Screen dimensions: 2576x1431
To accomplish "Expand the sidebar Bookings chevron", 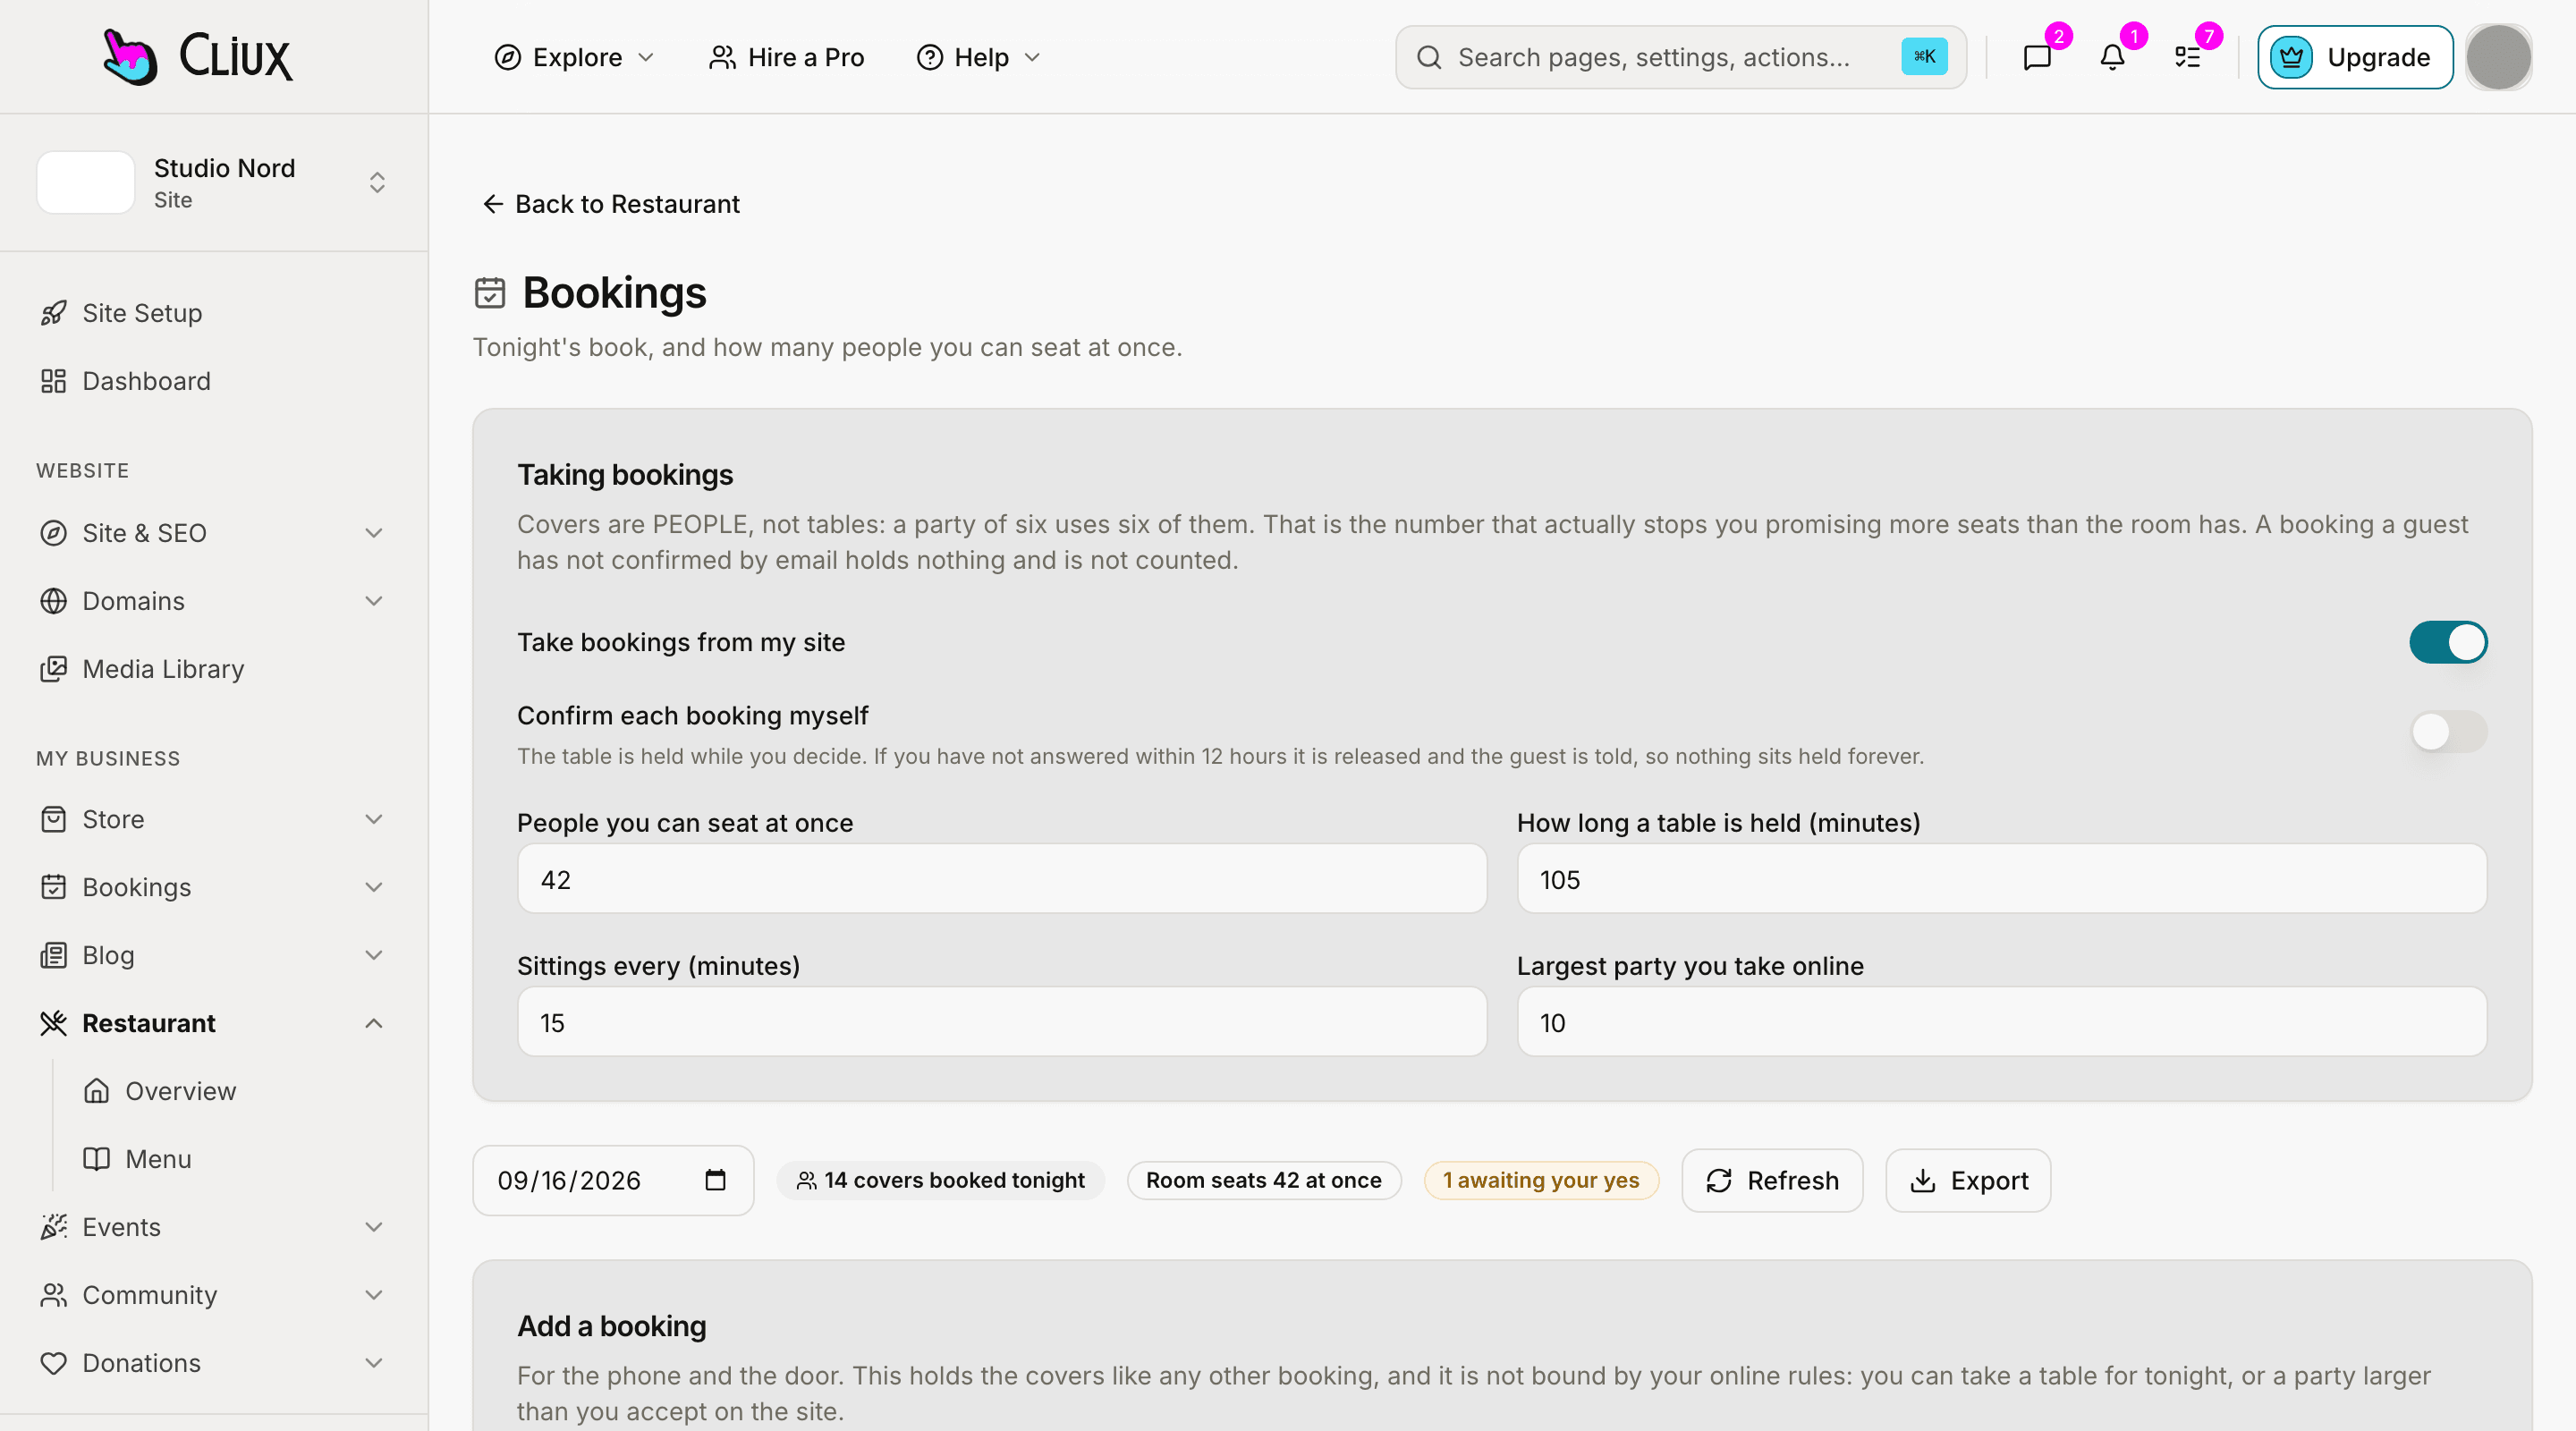I will 374,888.
